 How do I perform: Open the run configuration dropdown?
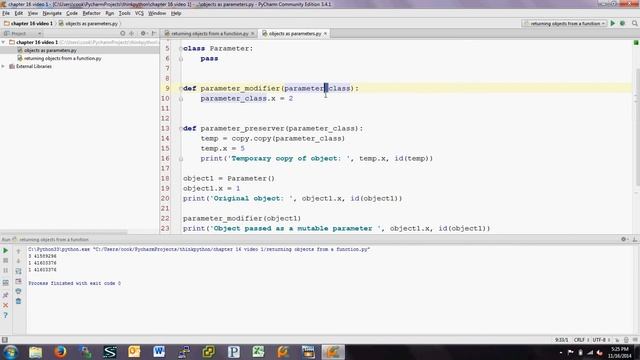coord(564,24)
